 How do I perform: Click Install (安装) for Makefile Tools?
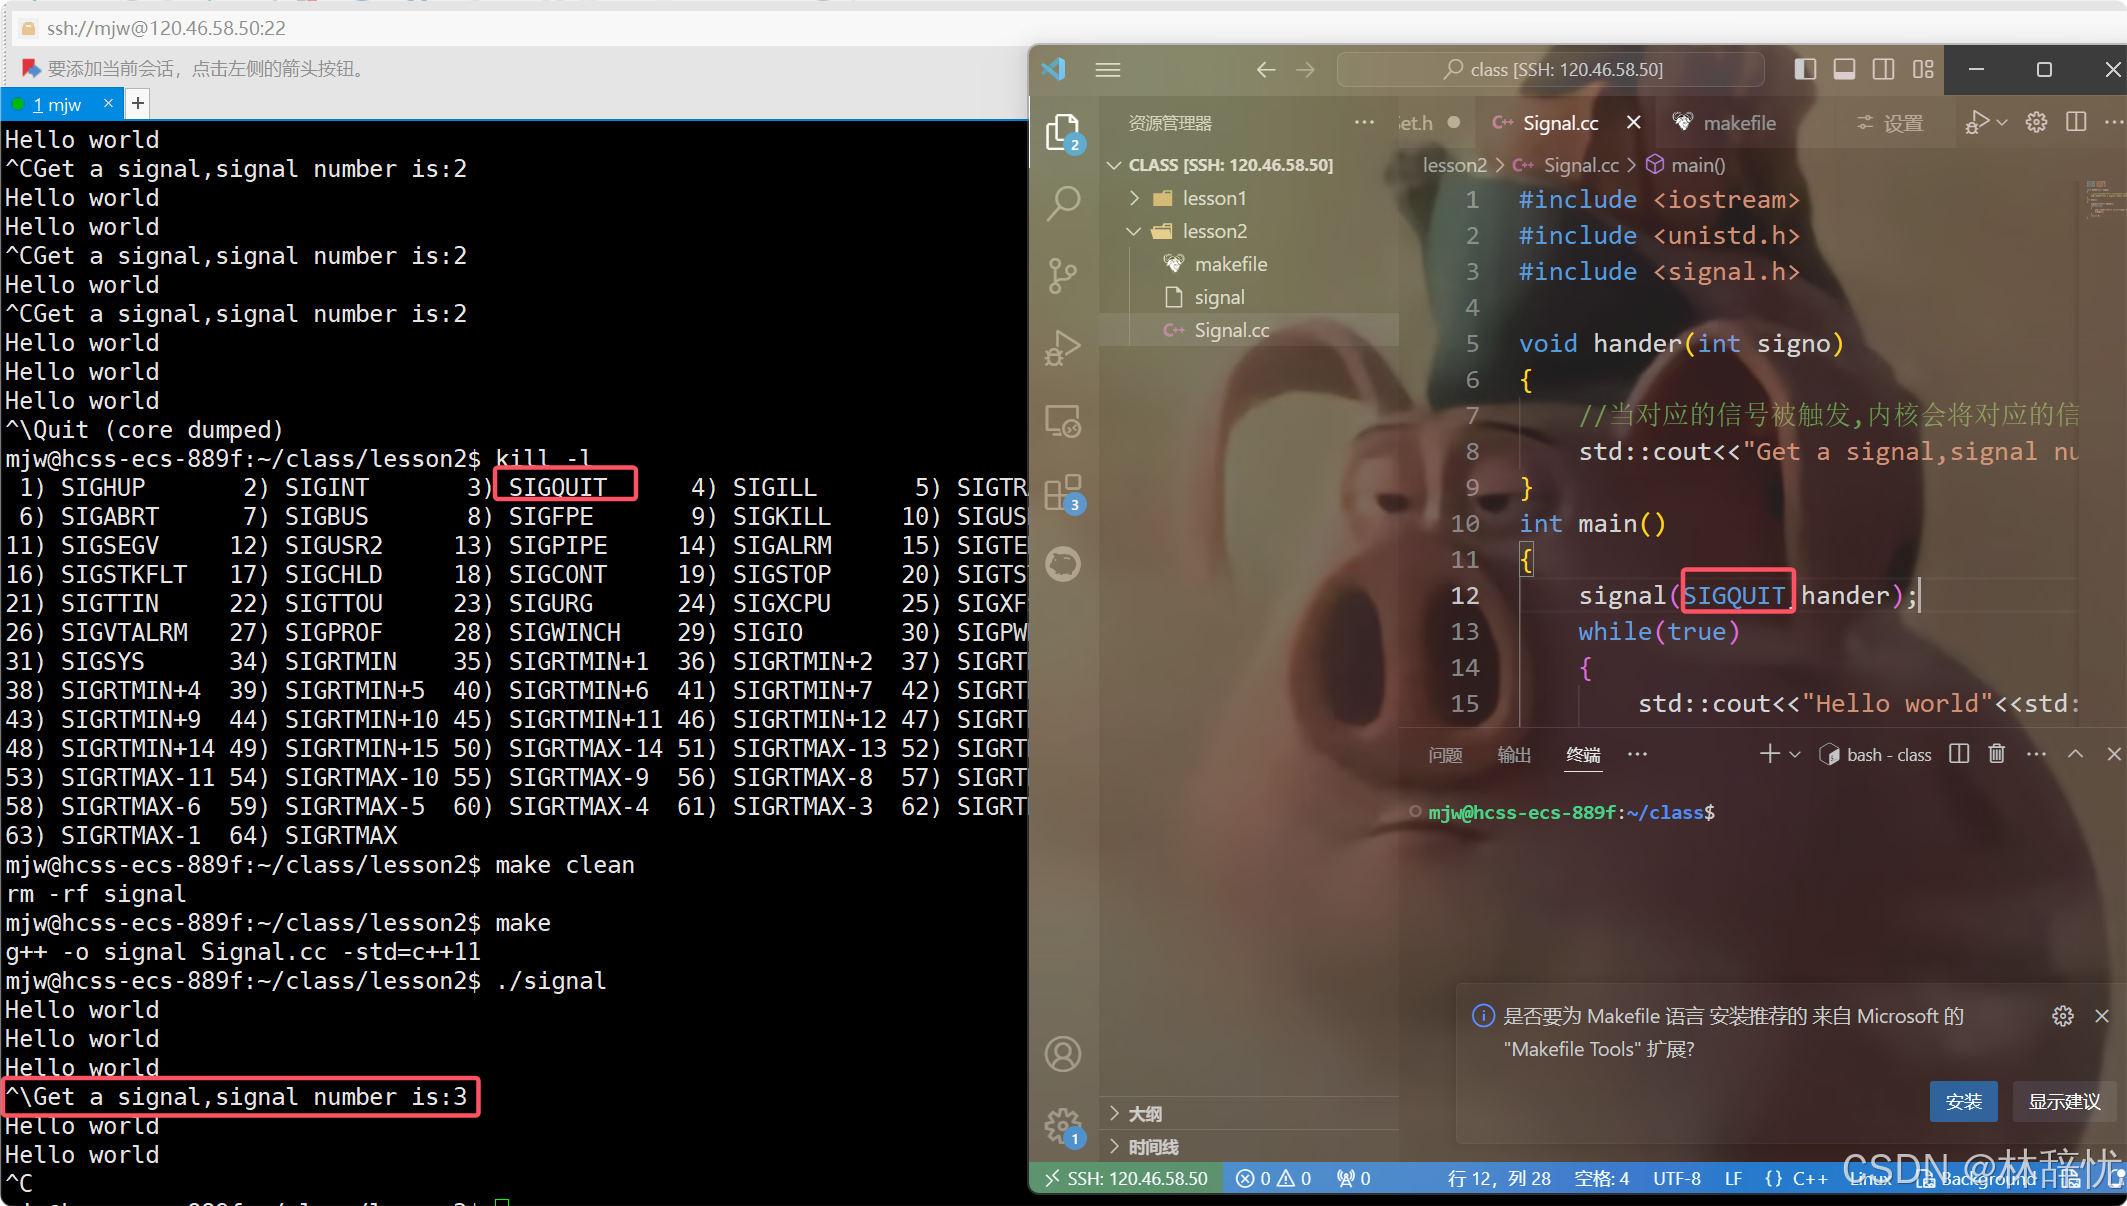click(1963, 1101)
